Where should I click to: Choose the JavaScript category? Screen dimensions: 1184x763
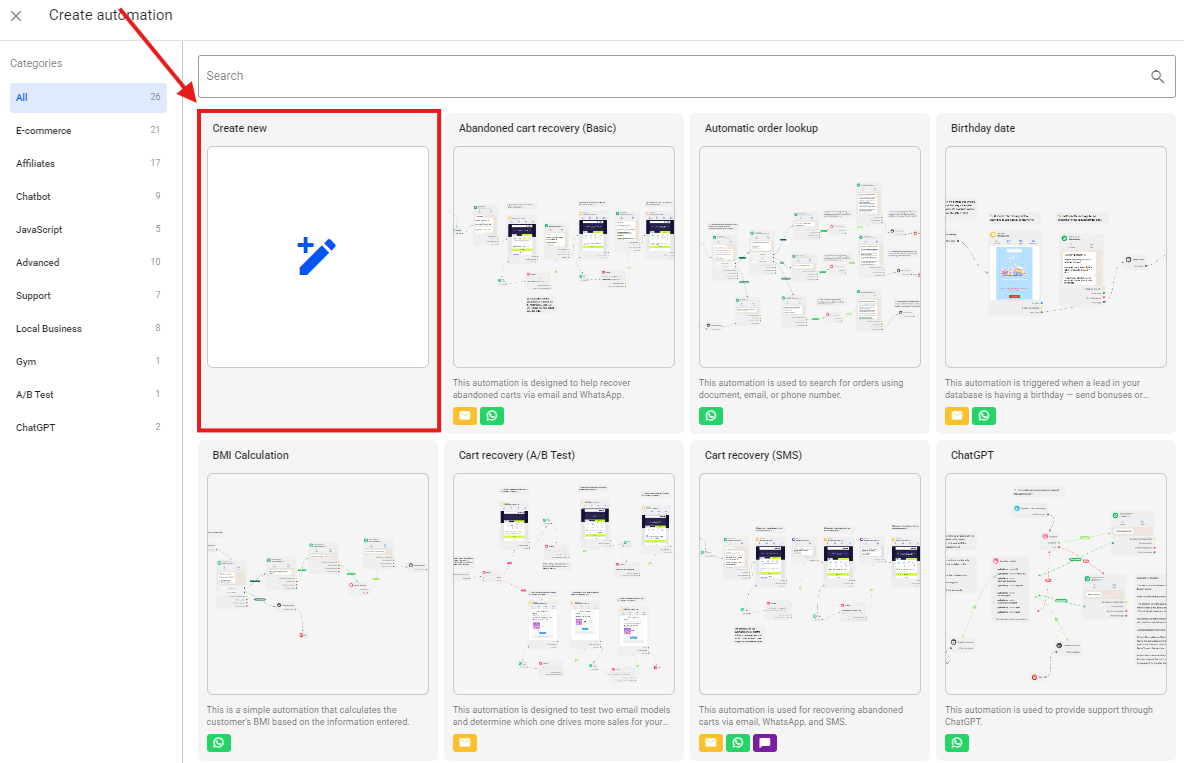coord(88,230)
